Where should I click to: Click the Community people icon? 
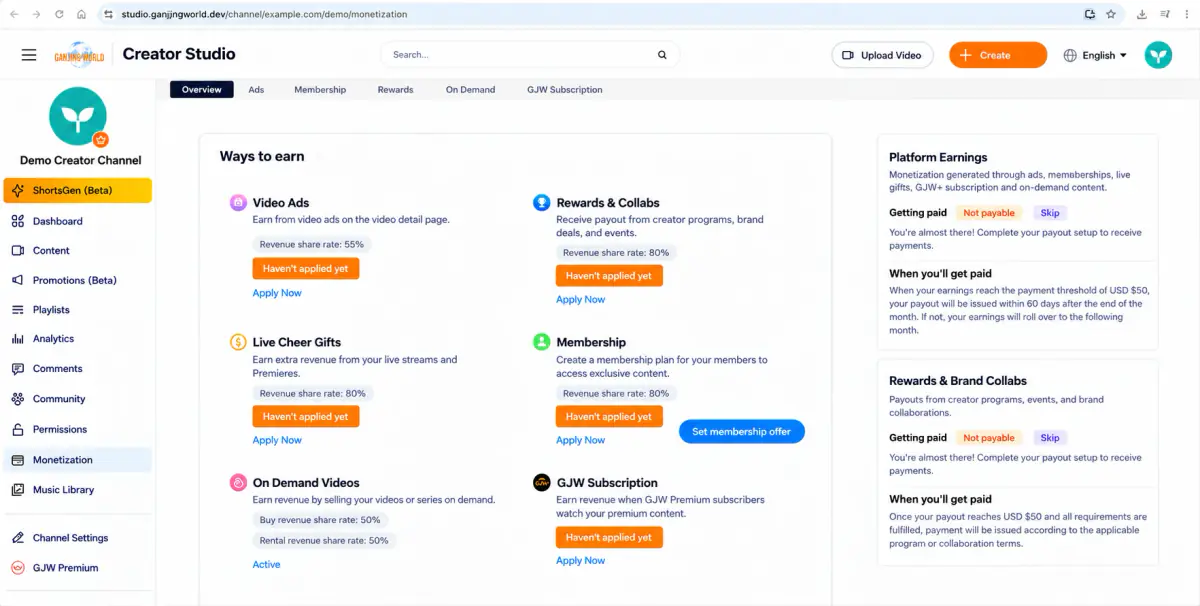coord(18,398)
